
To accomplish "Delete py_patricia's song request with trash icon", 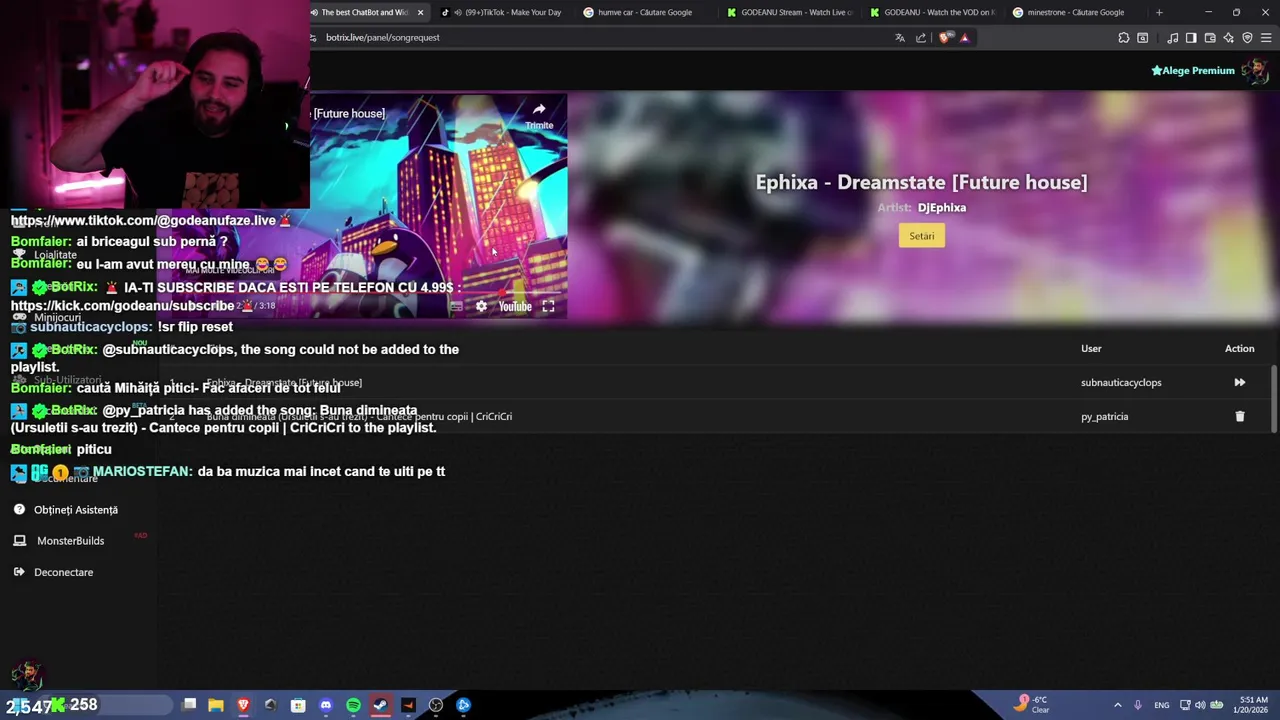I will coord(1239,416).
